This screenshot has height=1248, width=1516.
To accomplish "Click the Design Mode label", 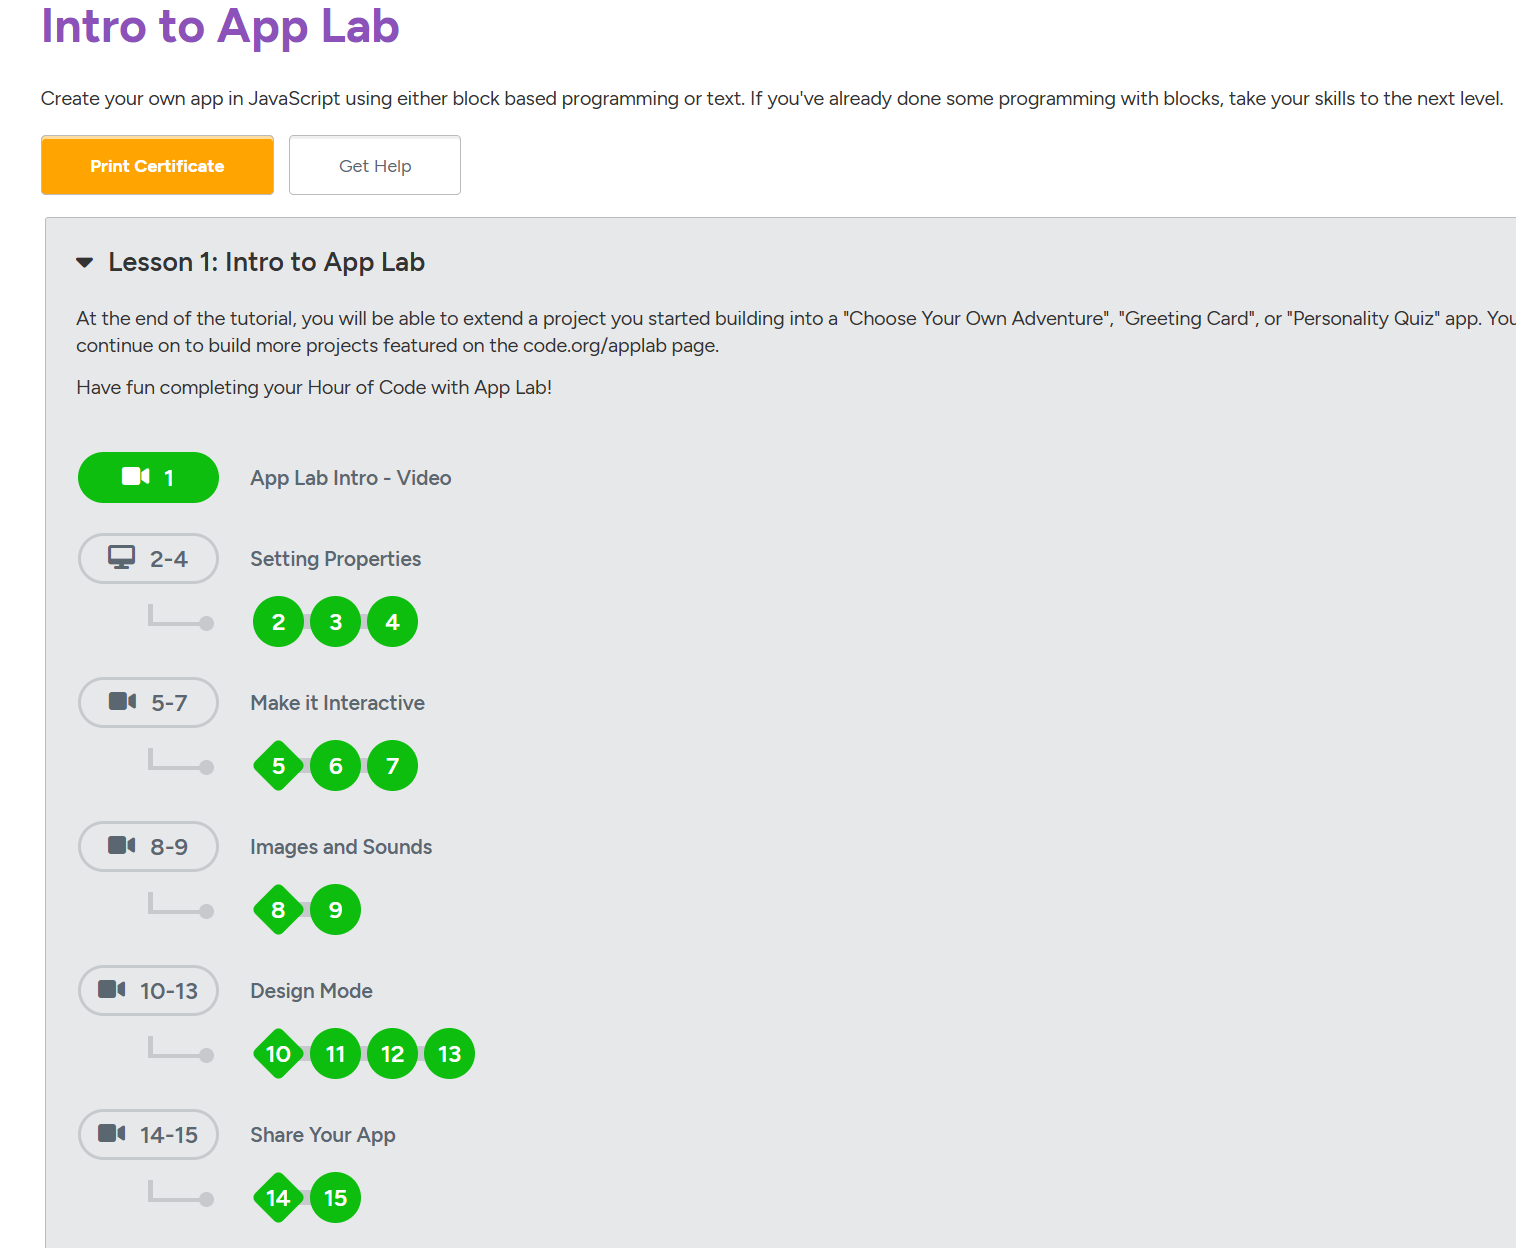I will [x=312, y=991].
